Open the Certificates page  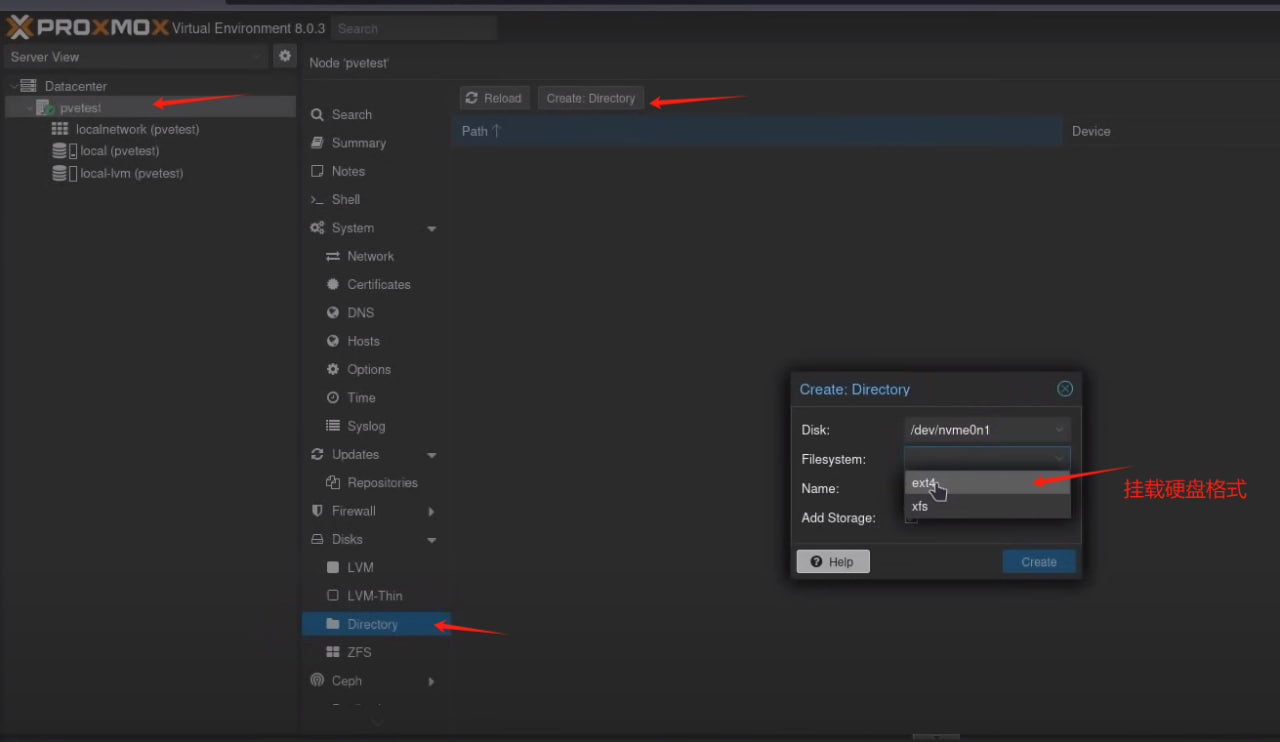coord(378,284)
